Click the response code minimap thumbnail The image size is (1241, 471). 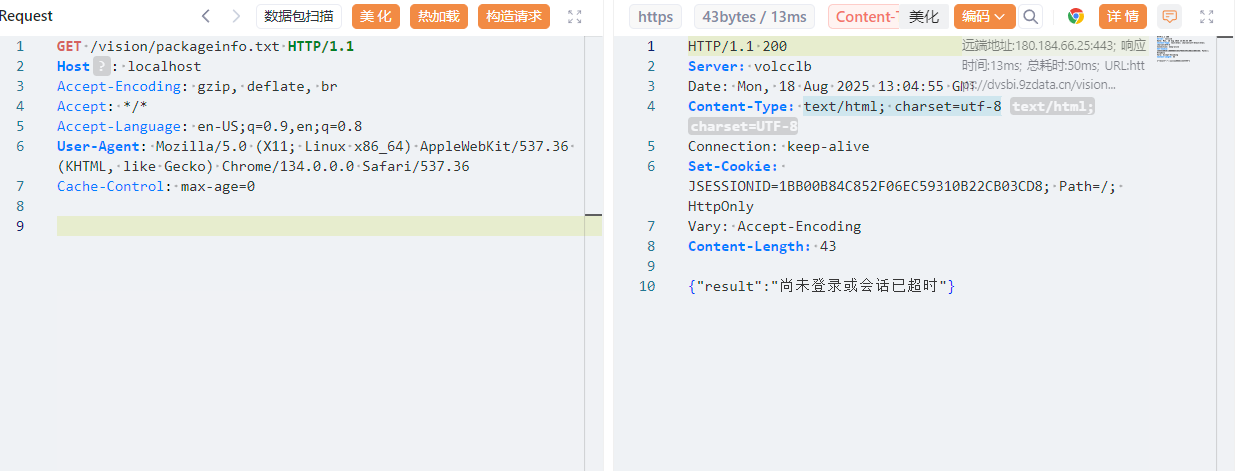(x=1175, y=44)
